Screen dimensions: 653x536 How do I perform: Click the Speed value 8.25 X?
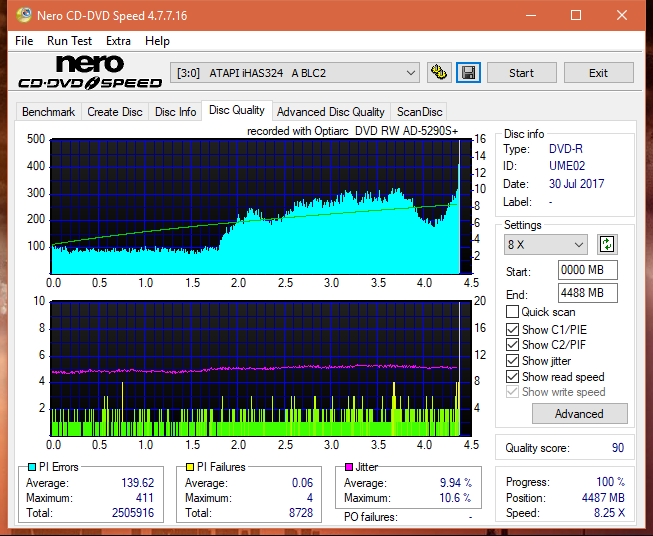[609, 513]
